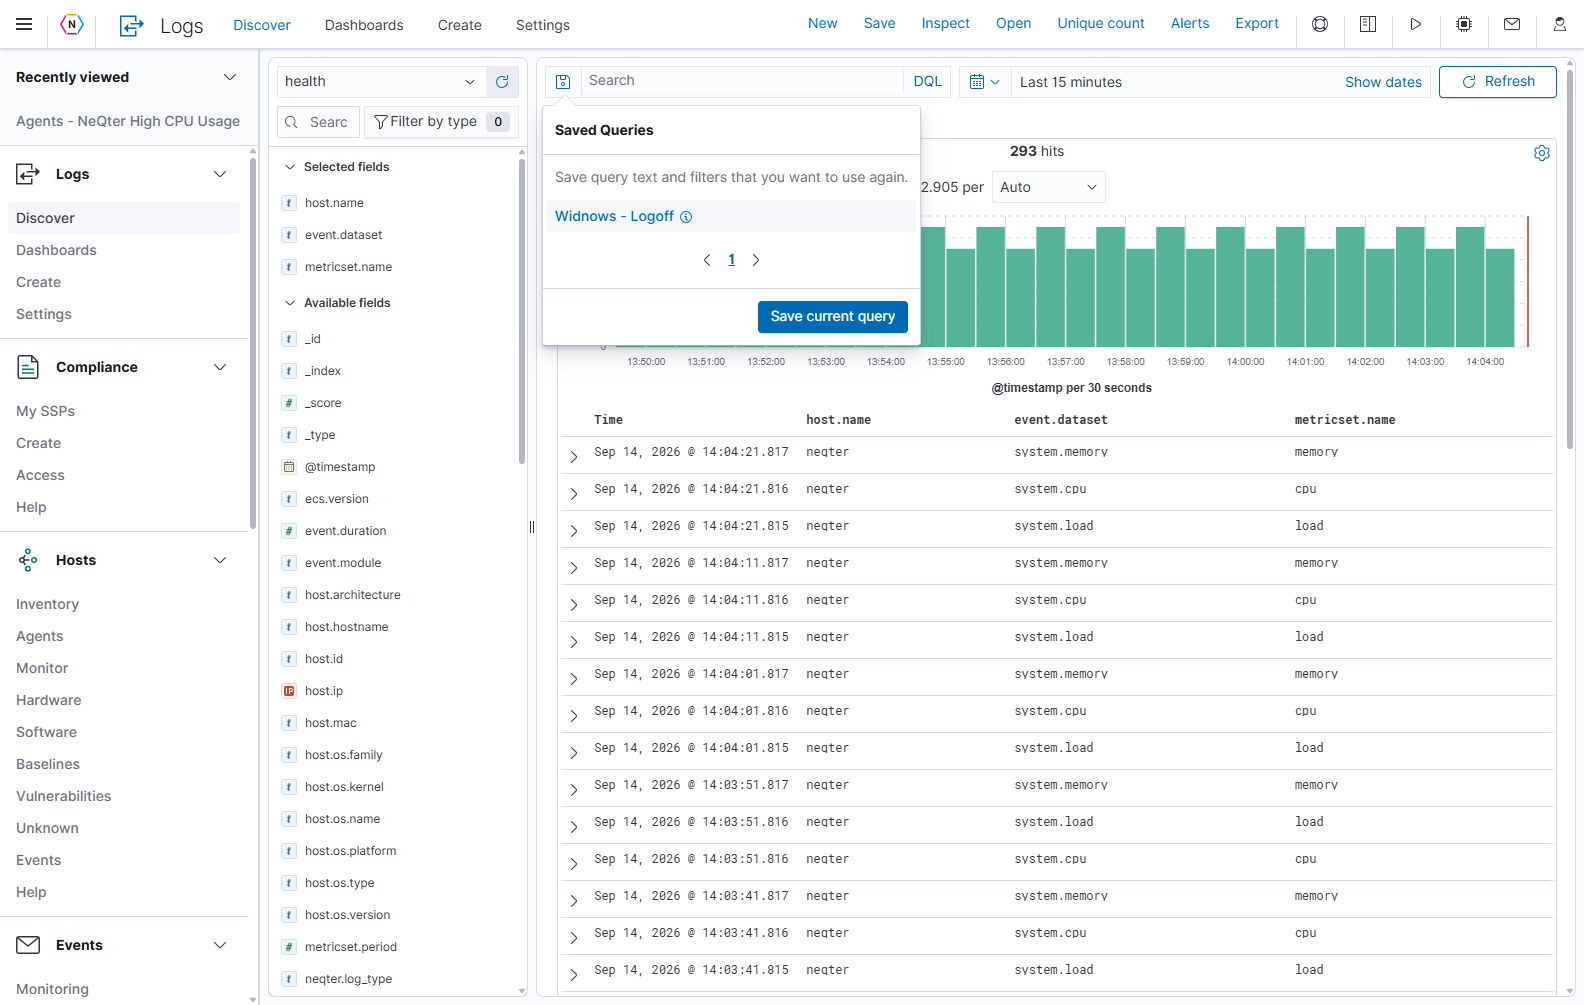Open the calendar quick time menu
The image size is (1584, 1005).
pos(984,82)
